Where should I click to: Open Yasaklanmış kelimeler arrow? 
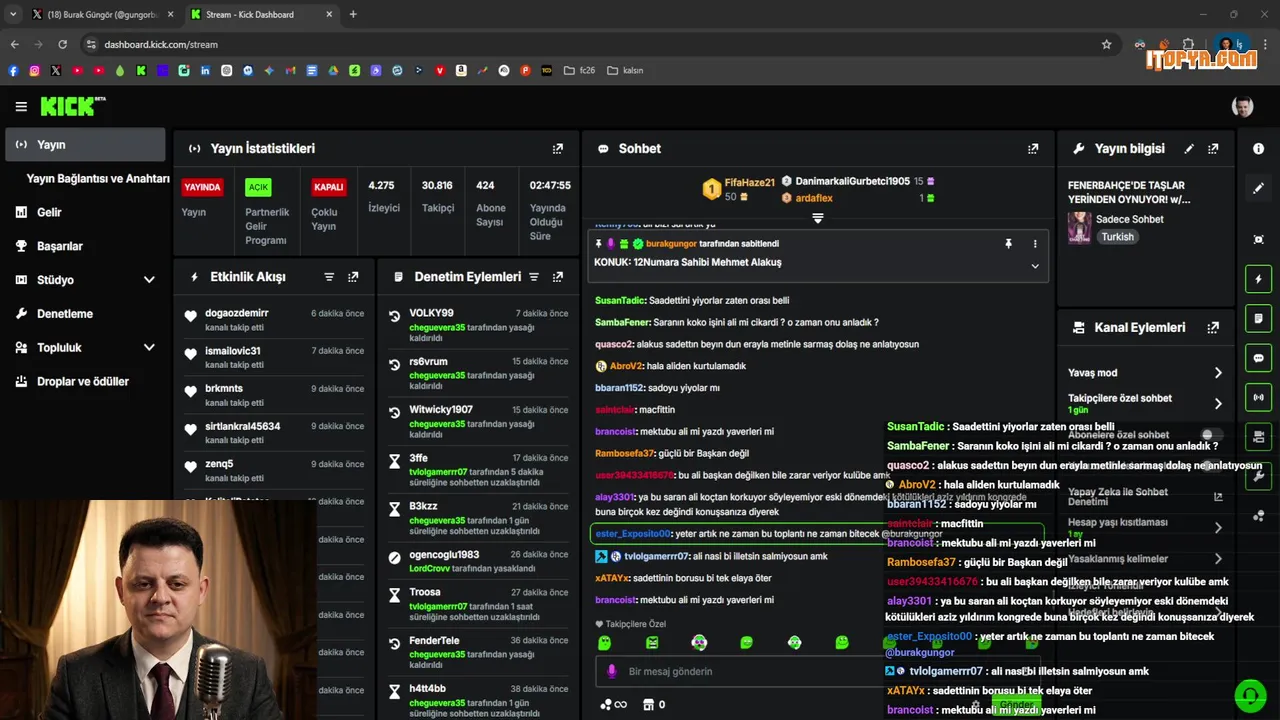tap(1218, 559)
